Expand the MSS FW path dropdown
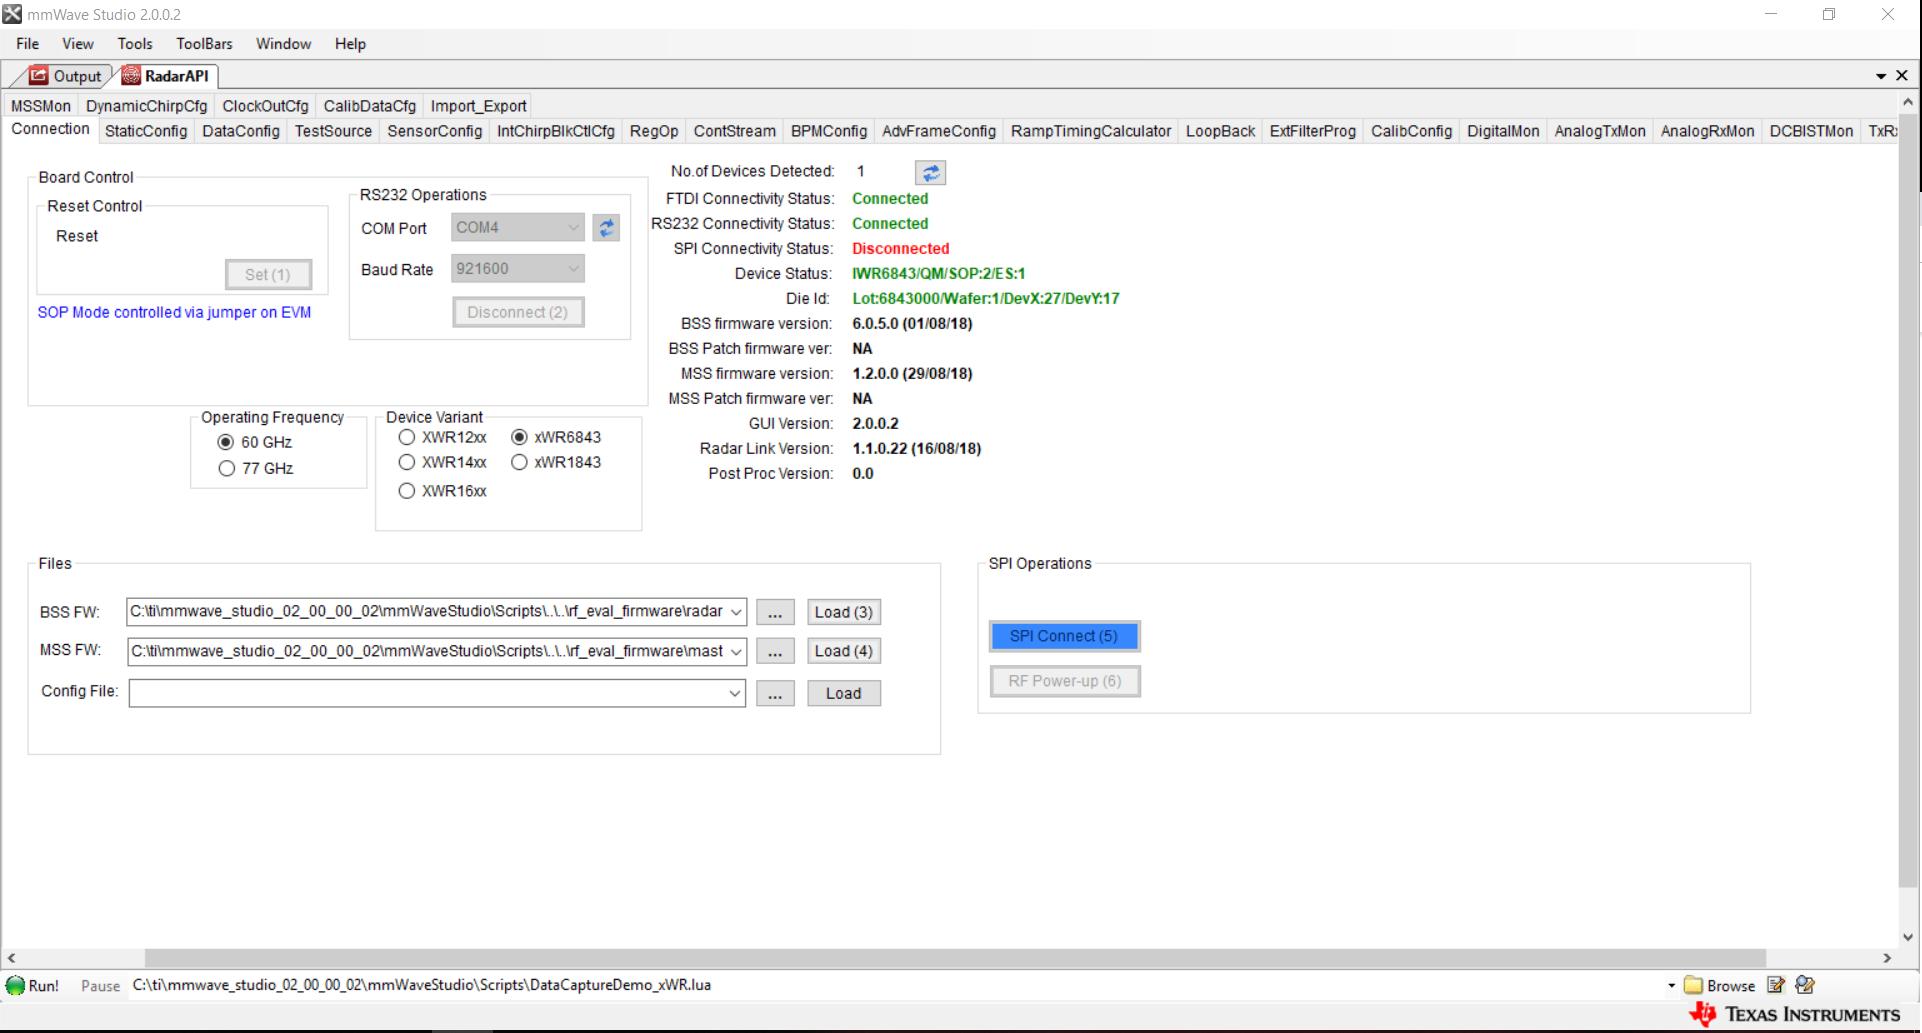Image resolution: width=1922 pixels, height=1033 pixels. point(736,652)
